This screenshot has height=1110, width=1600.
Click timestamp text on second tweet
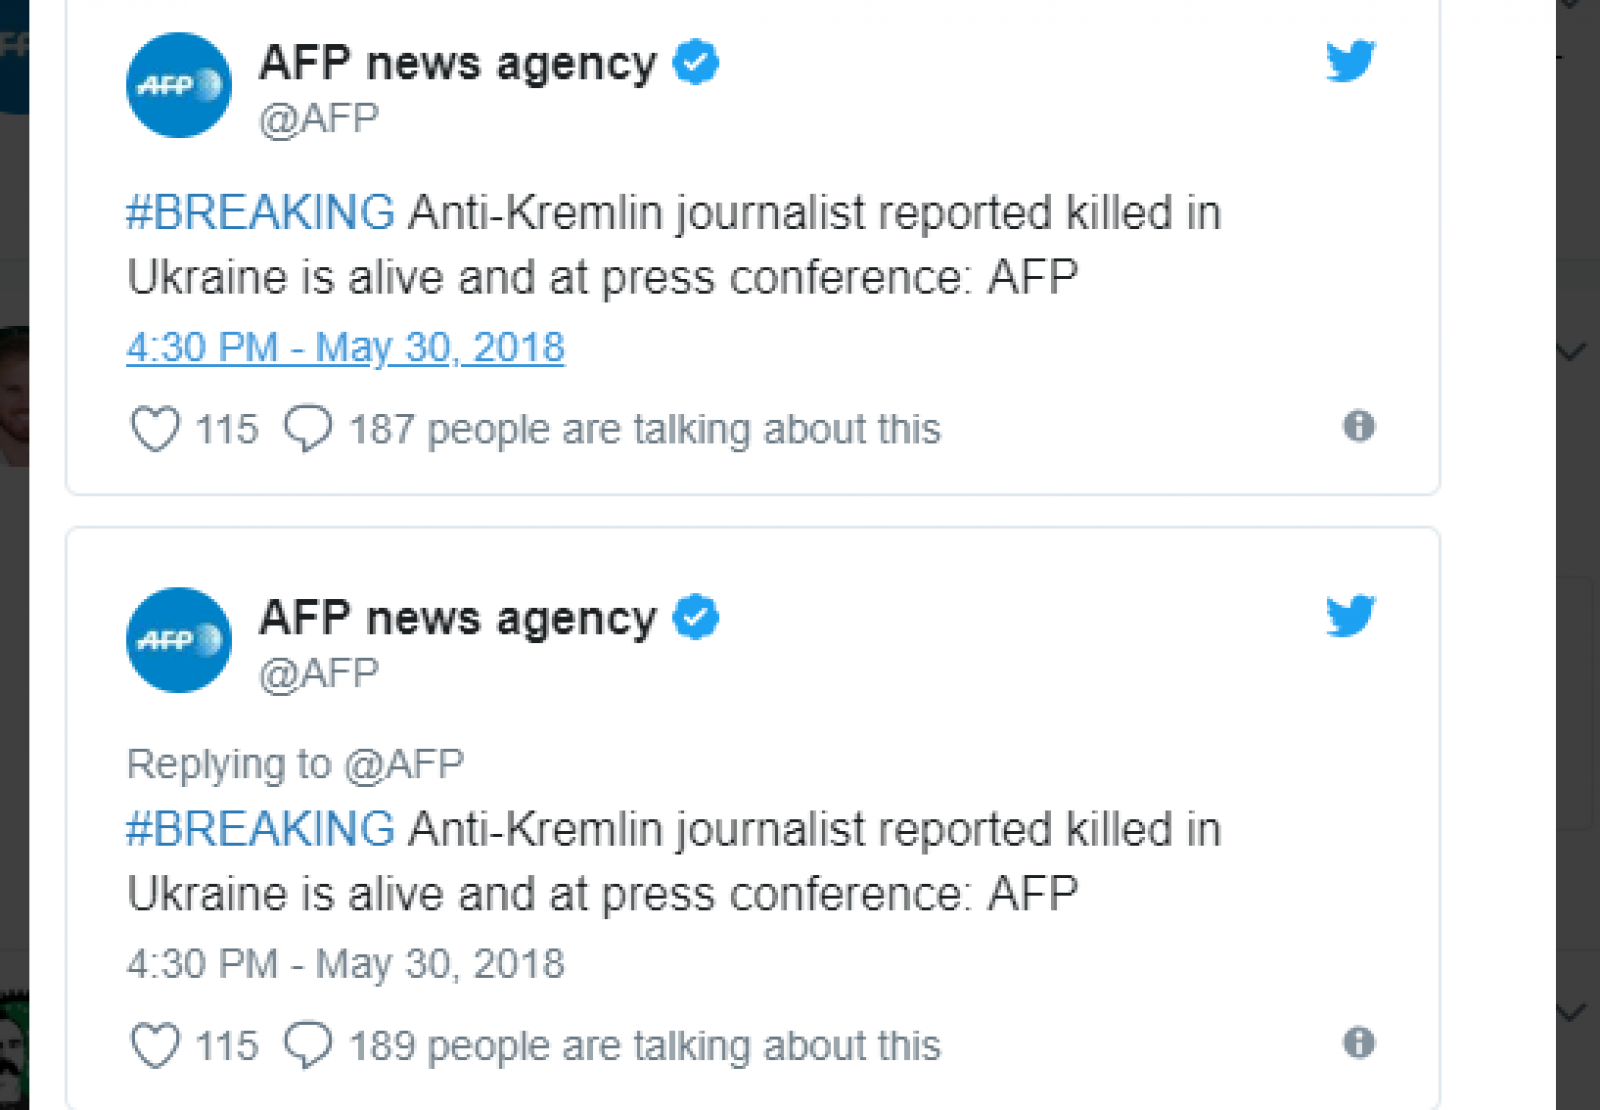tap(345, 964)
